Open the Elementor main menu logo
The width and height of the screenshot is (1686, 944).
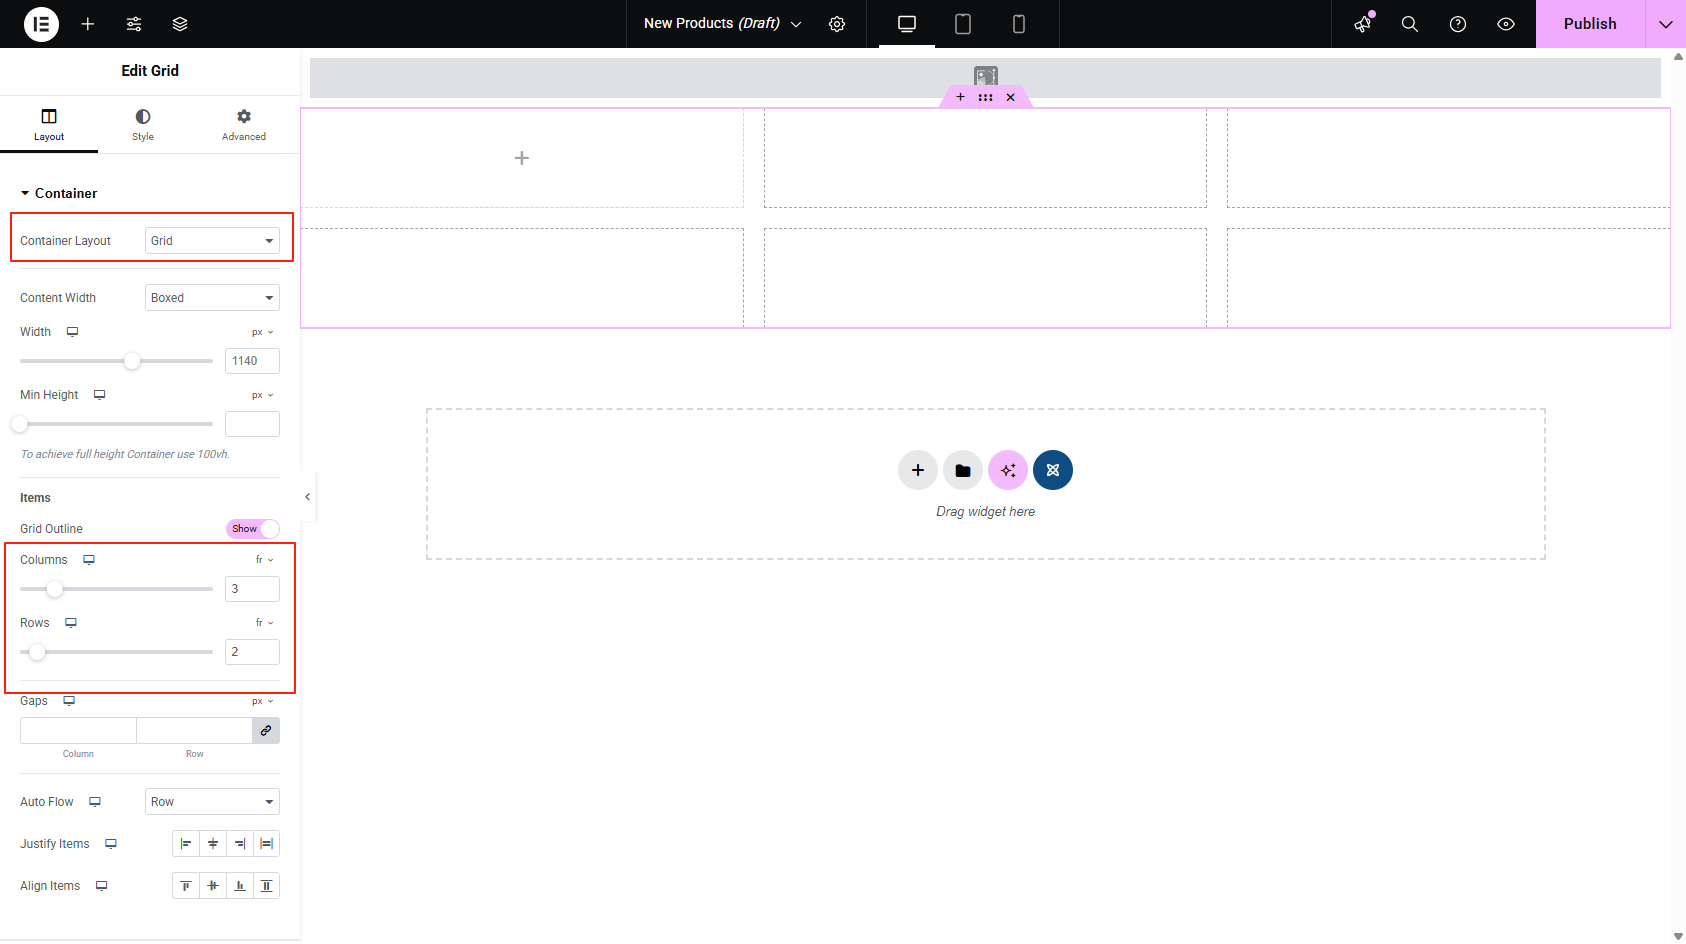point(41,24)
